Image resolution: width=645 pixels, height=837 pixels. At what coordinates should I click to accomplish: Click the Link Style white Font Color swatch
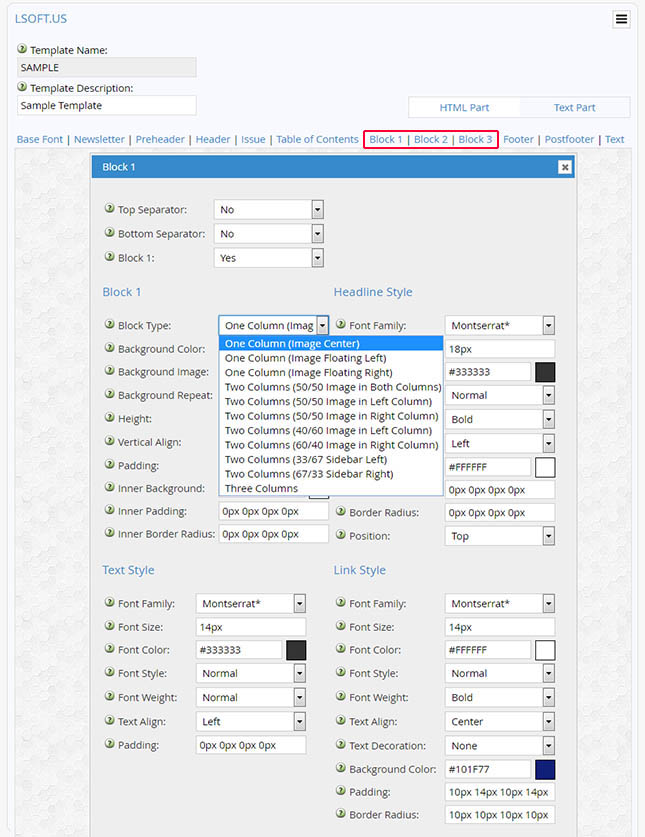[545, 650]
